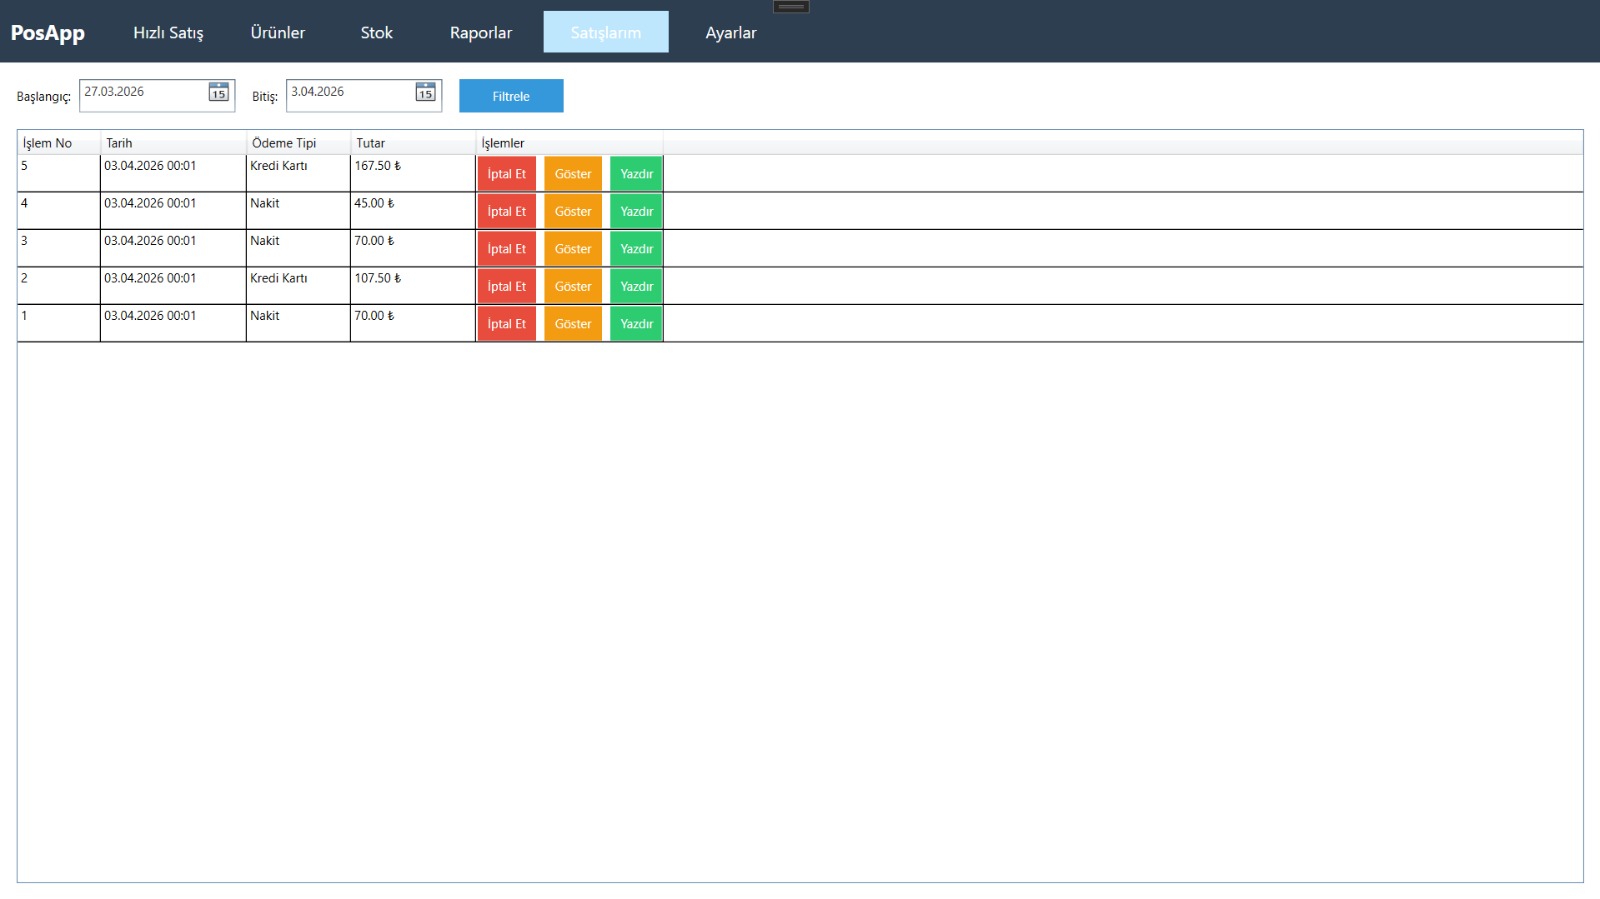The width and height of the screenshot is (1600, 899).
Task: Open the Raporlar tab
Action: tap(481, 32)
